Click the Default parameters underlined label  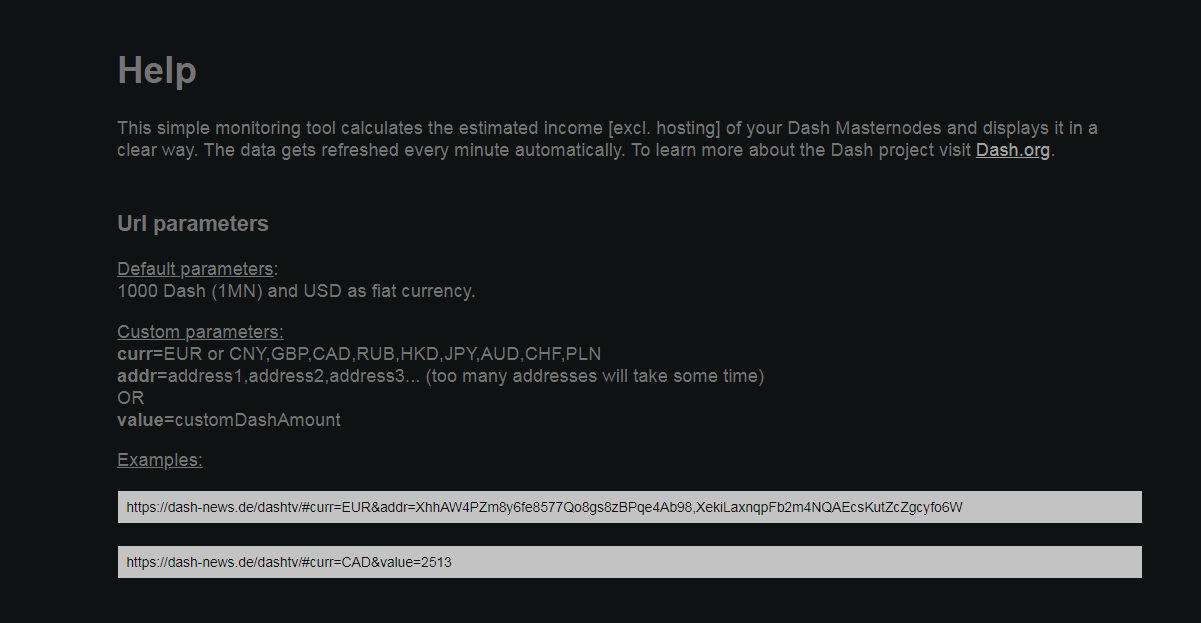(195, 269)
